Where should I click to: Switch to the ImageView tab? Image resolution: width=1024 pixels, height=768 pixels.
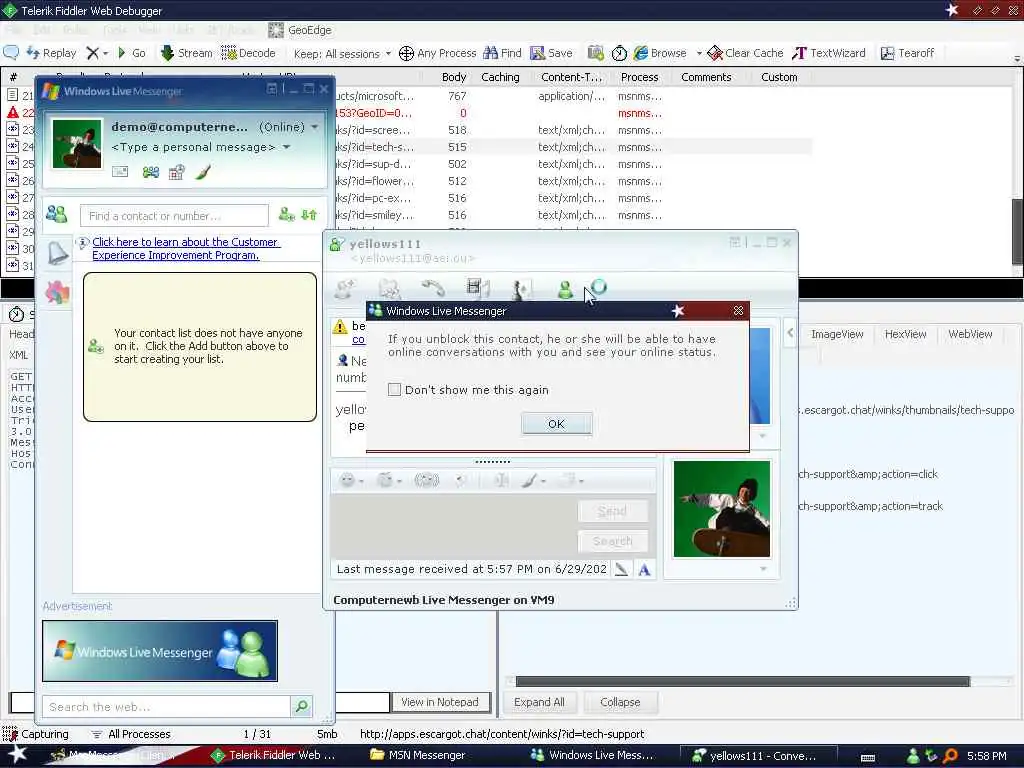(x=837, y=334)
